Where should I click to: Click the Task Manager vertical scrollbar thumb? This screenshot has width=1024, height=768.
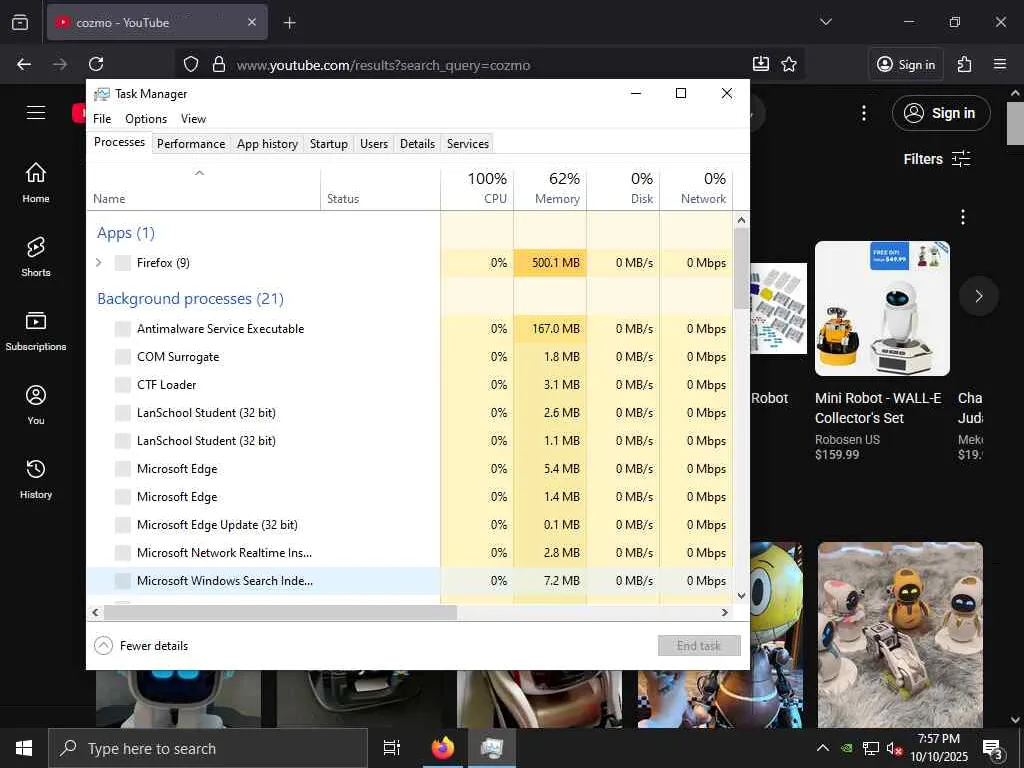[741, 269]
